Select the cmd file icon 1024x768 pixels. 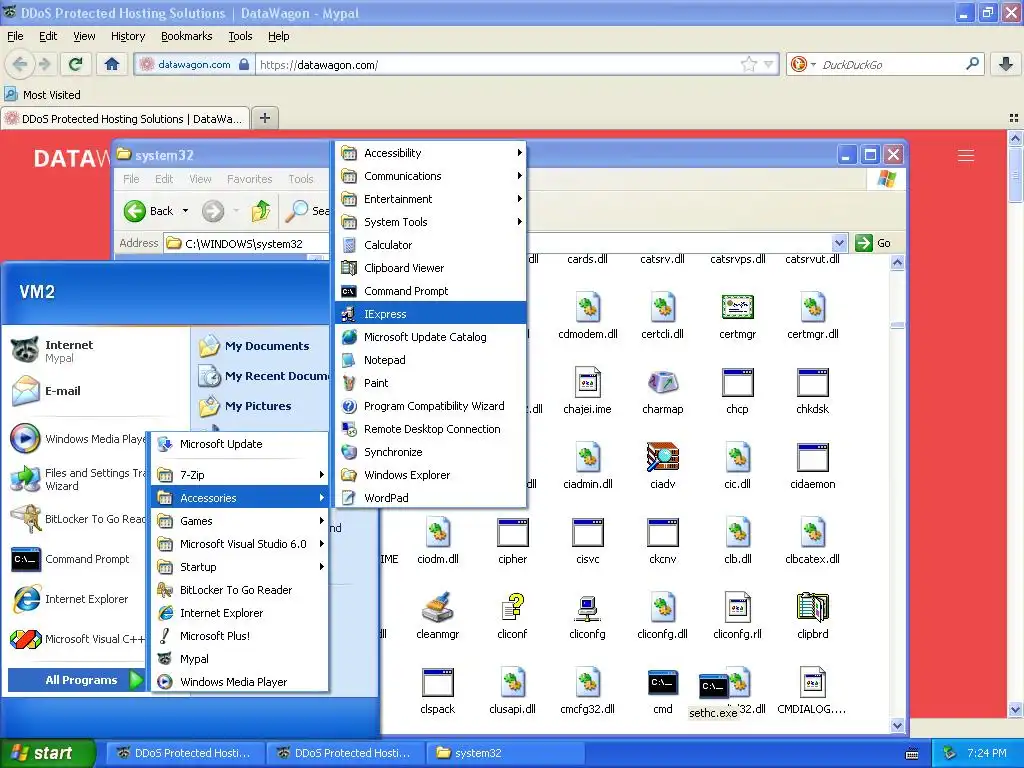pyautogui.click(x=662, y=683)
